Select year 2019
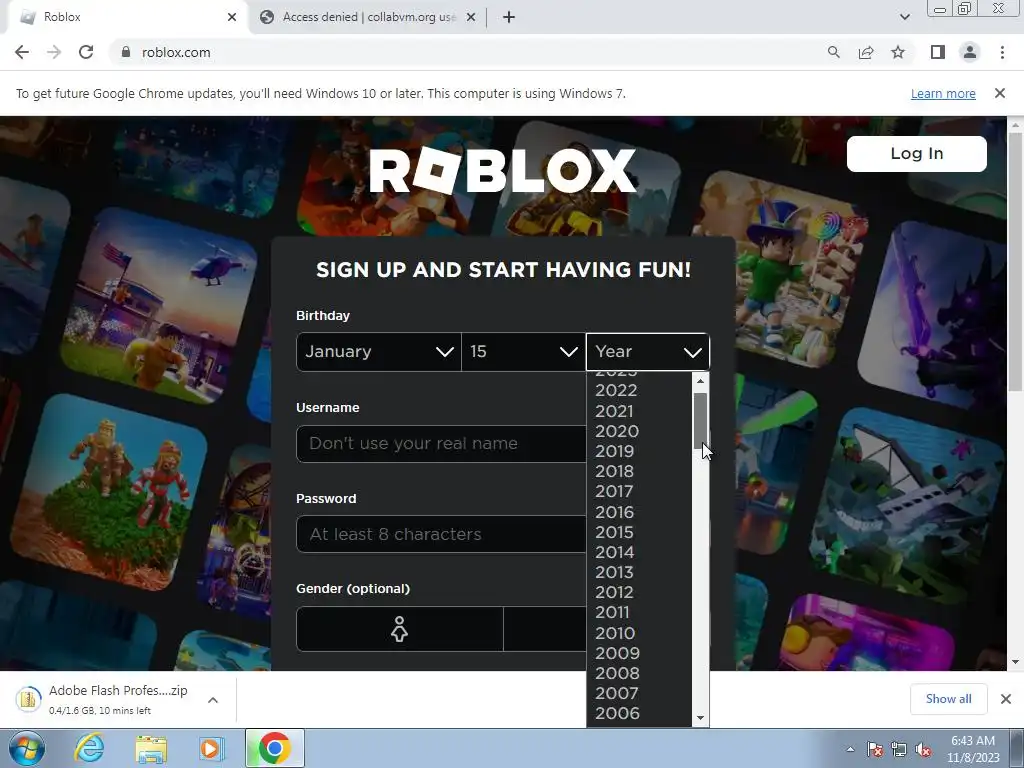The height and width of the screenshot is (768, 1024). pos(615,451)
